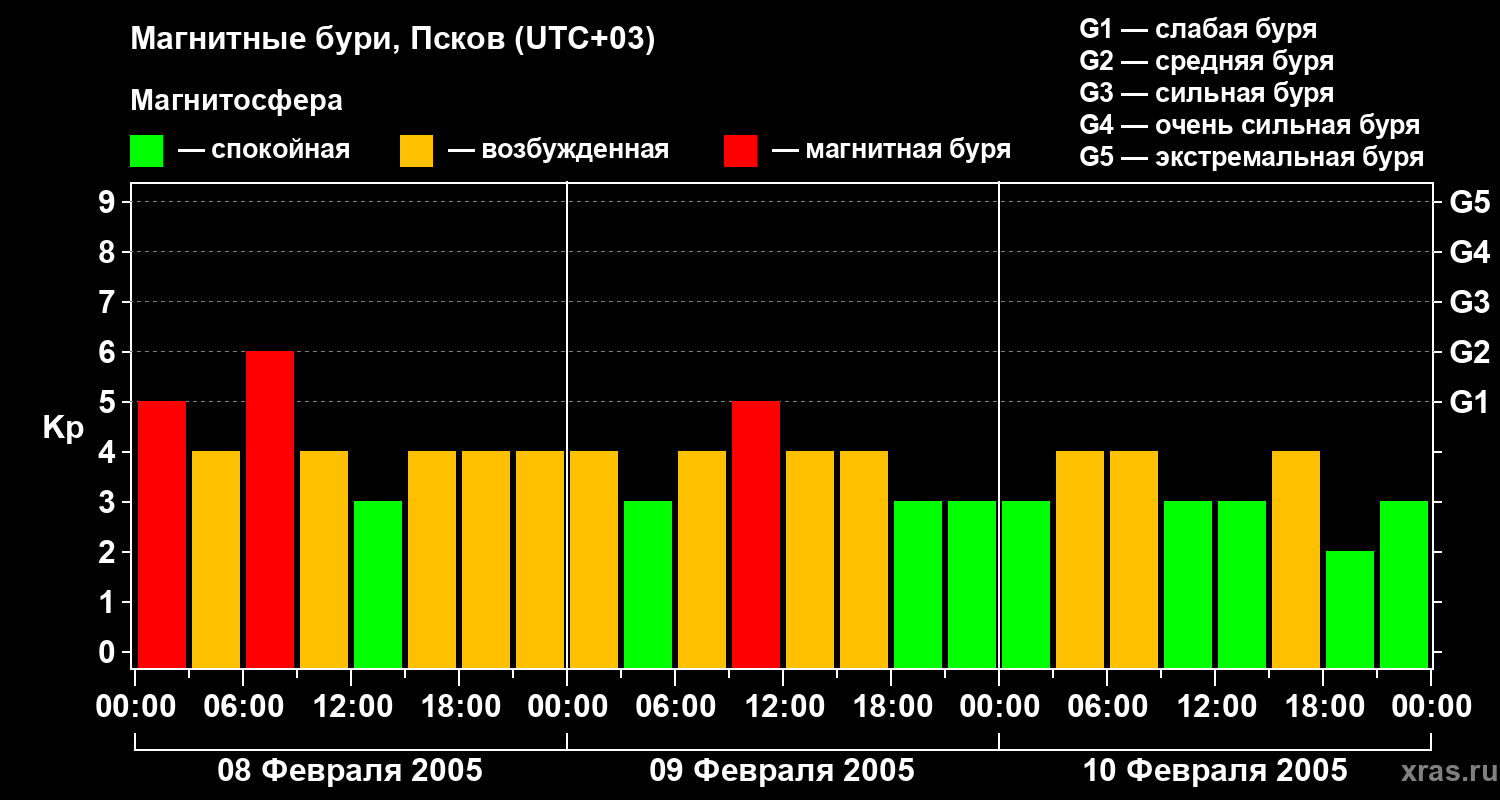The image size is (1500, 800).
Task: Click the 'G1 — слабая буря' legend line
Action: 1198,29
